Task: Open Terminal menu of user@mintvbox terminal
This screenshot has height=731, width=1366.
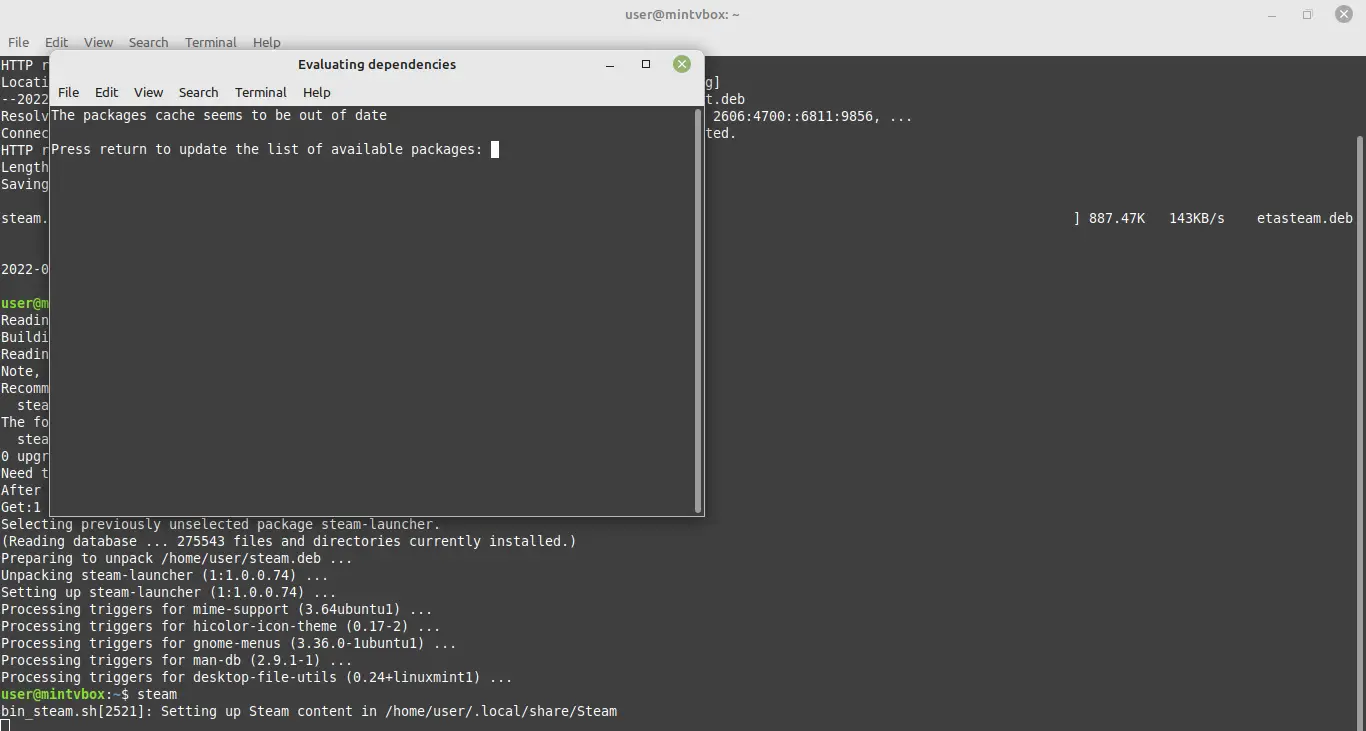Action: point(211,42)
